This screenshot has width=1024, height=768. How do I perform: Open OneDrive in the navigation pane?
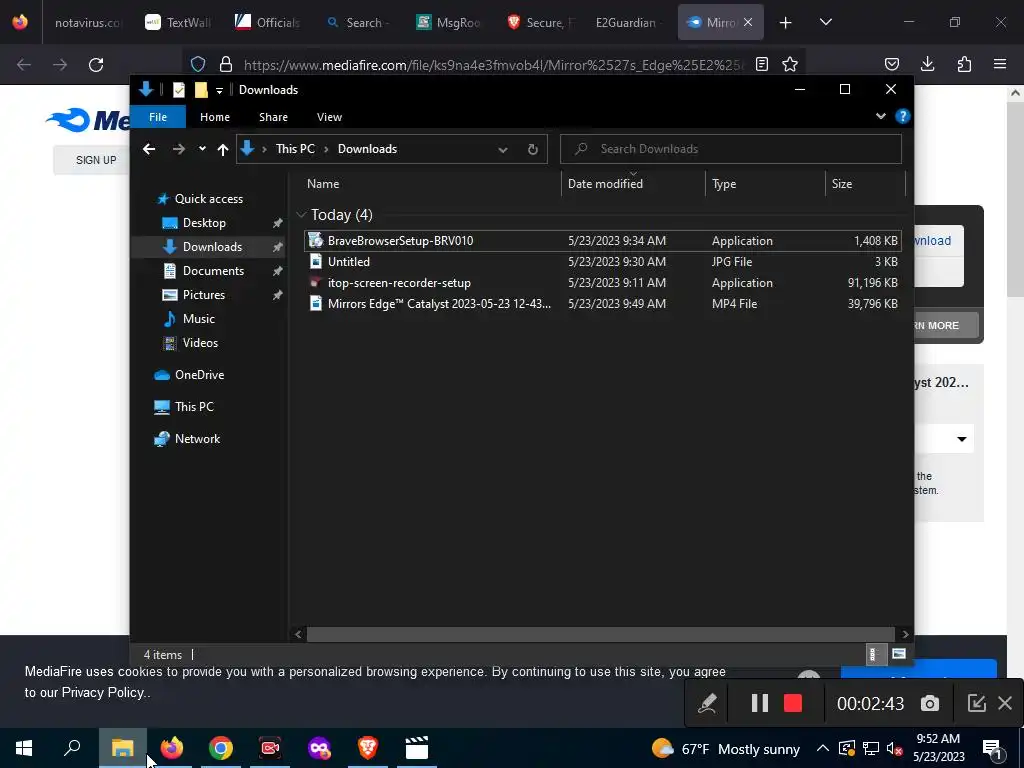click(199, 375)
